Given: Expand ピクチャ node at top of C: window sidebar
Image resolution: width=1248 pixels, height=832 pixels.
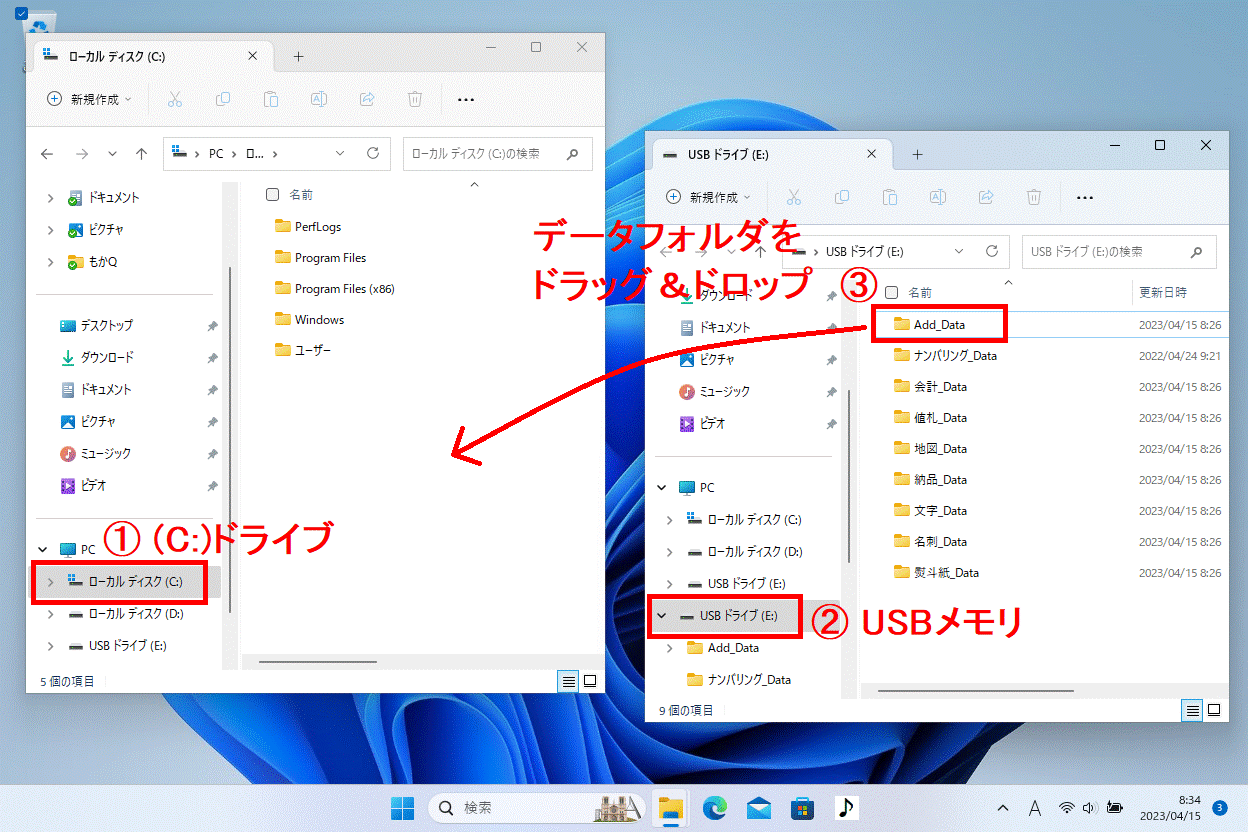Looking at the screenshot, I should (50, 230).
